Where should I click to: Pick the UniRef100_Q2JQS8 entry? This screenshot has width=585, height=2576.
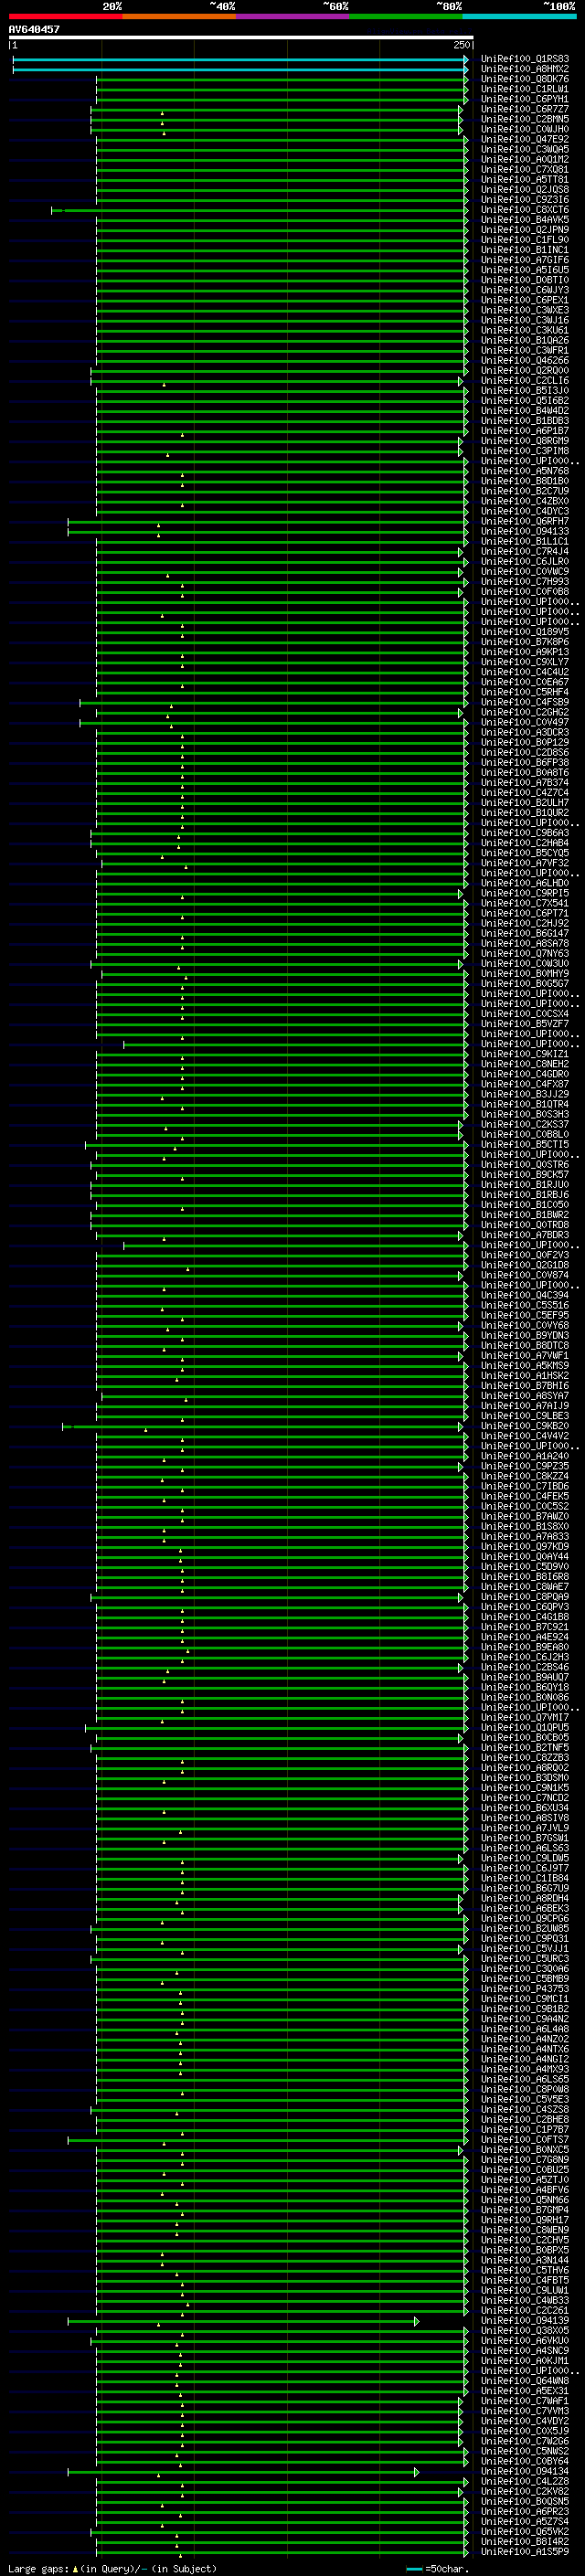[525, 189]
